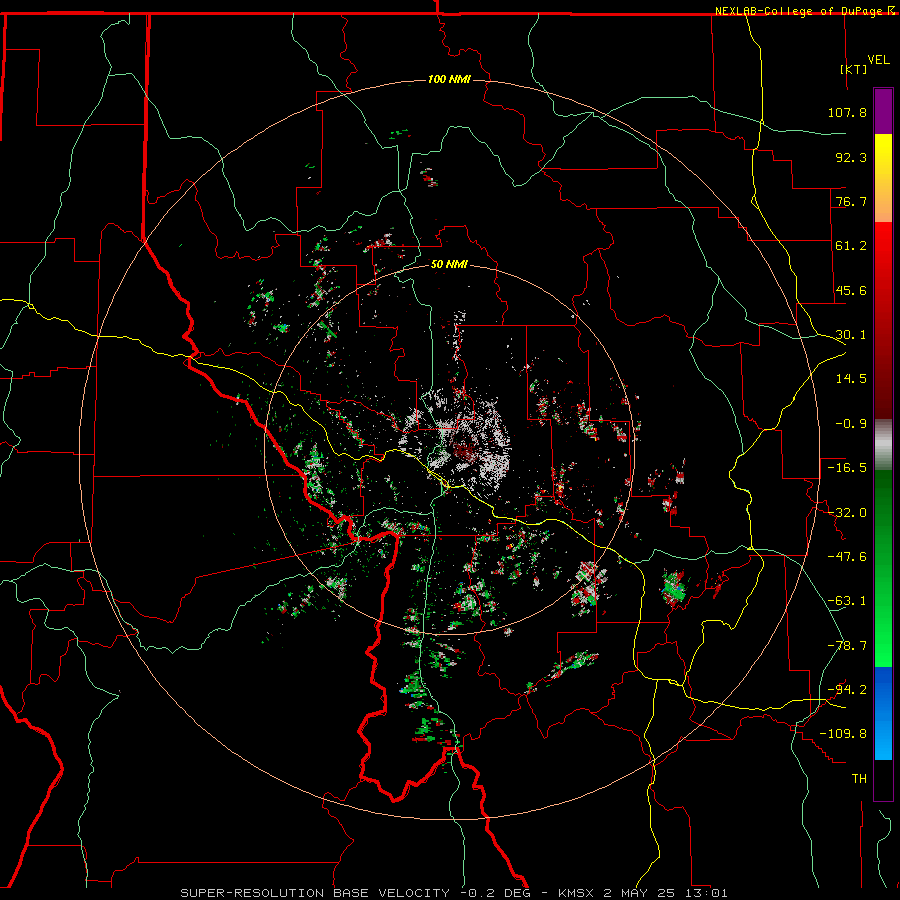Select the -63.1 legend value
This screenshot has width=900, height=900.
(x=847, y=601)
